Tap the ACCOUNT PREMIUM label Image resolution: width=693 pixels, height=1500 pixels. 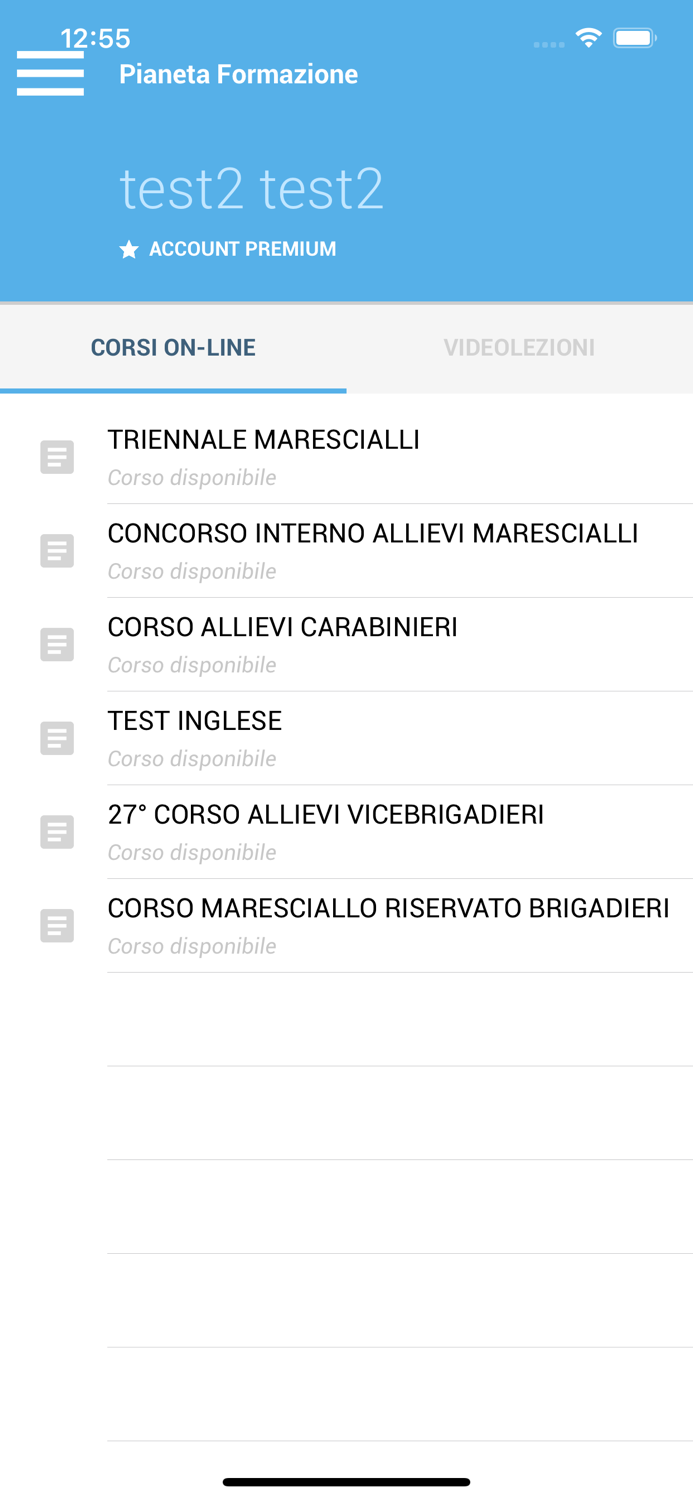pyautogui.click(x=242, y=249)
